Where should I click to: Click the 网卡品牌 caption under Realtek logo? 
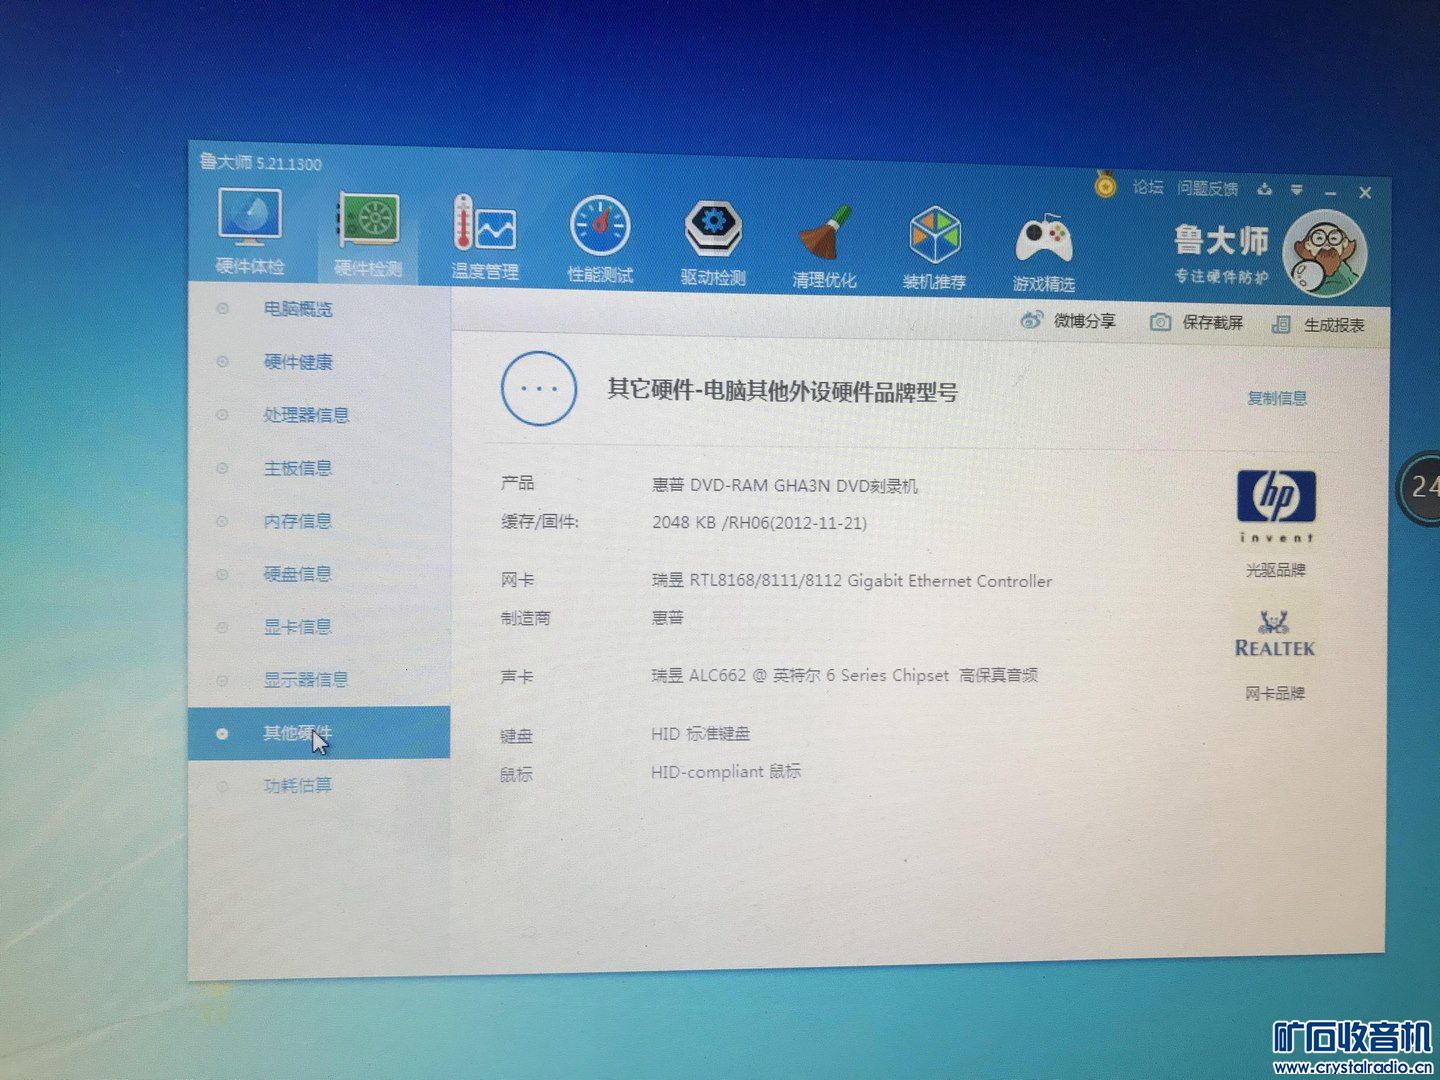(1275, 693)
